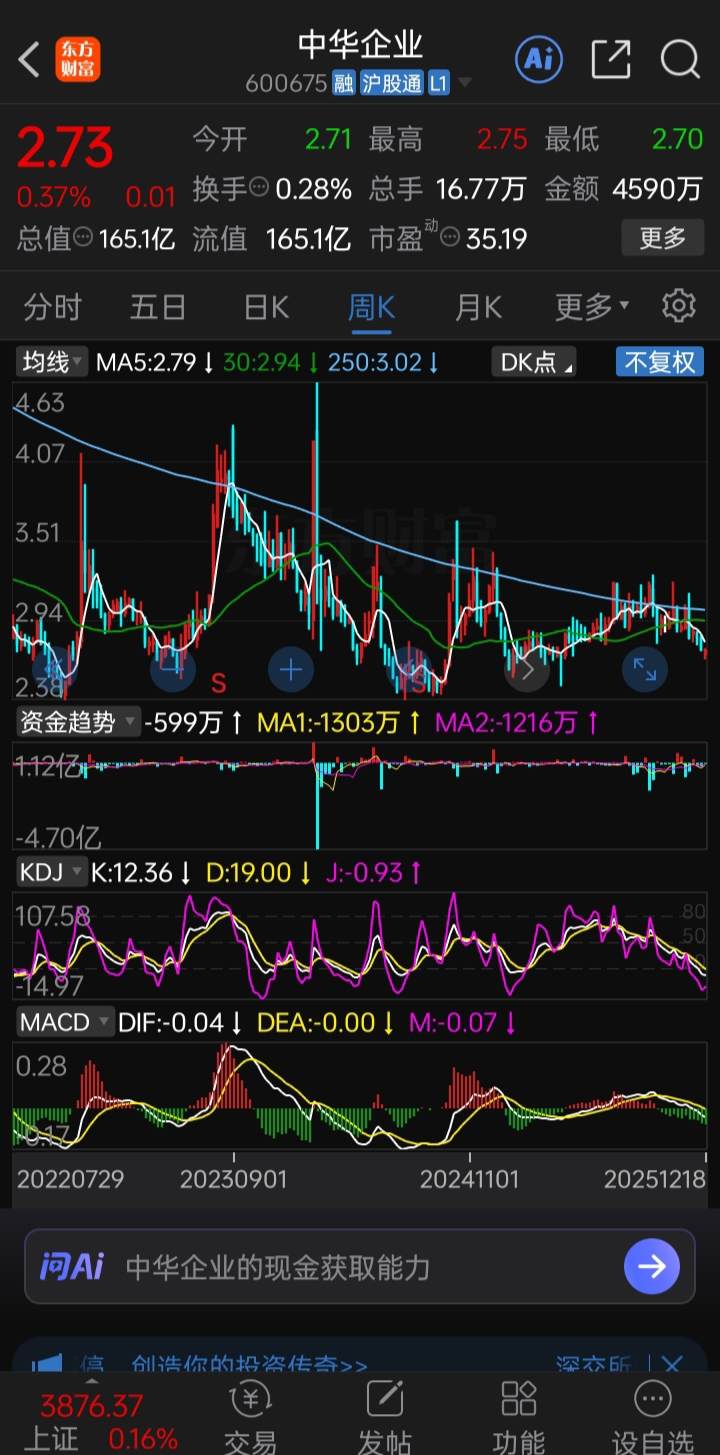Tap the turnover 换手 info icon
The width and height of the screenshot is (720, 1455).
[x=259, y=187]
